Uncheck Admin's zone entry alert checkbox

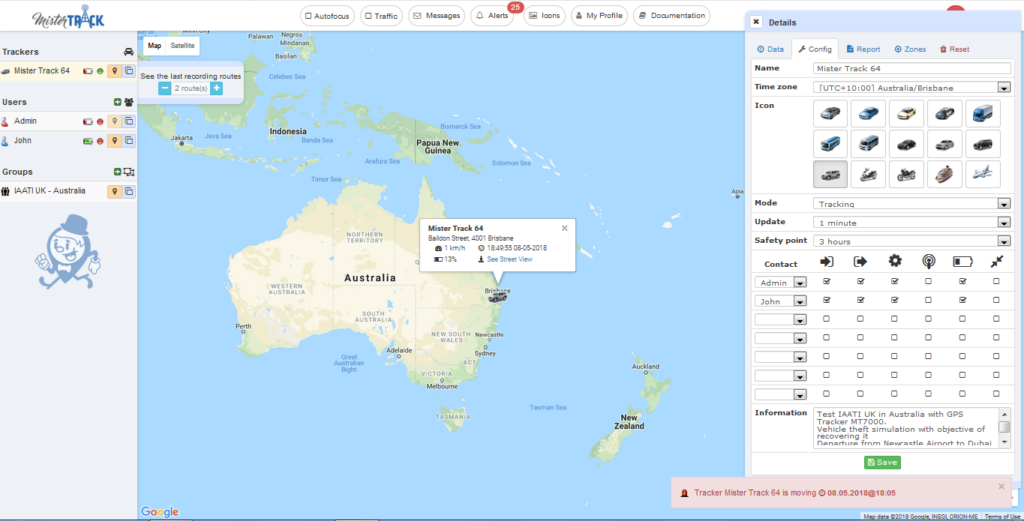[827, 281]
